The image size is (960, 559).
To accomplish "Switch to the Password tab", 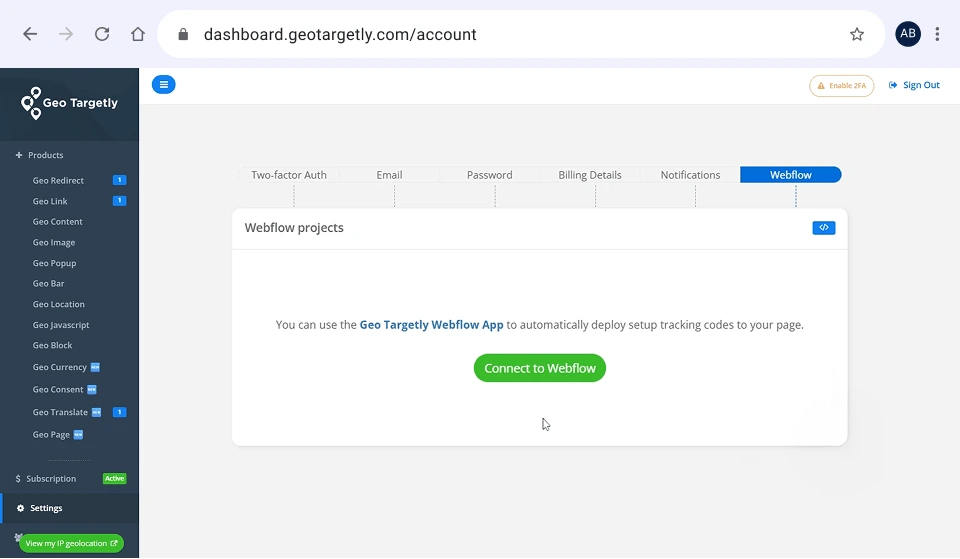I will click(x=490, y=175).
